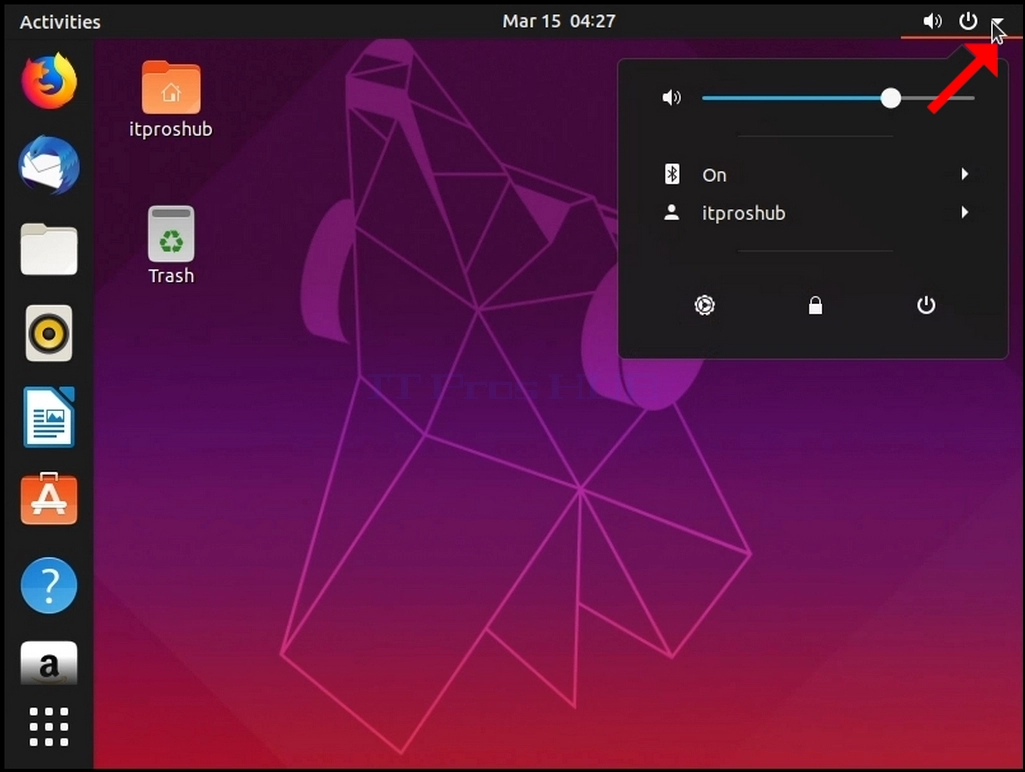Show Applications grid button
Image resolution: width=1025 pixels, height=772 pixels.
[x=49, y=727]
